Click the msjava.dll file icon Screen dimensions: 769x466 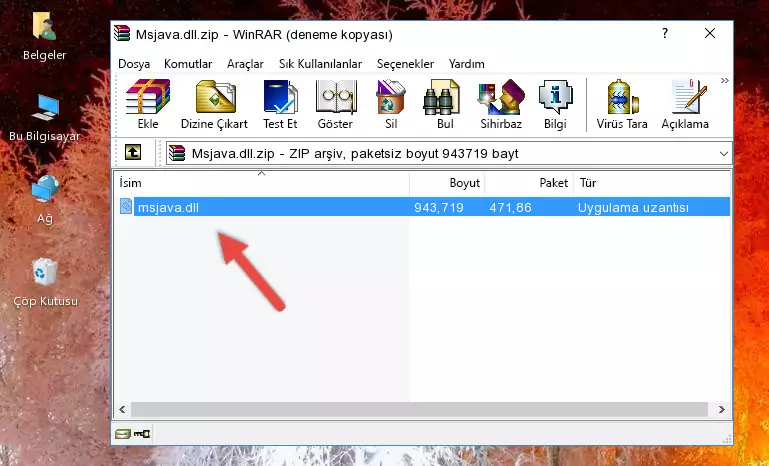(126, 207)
